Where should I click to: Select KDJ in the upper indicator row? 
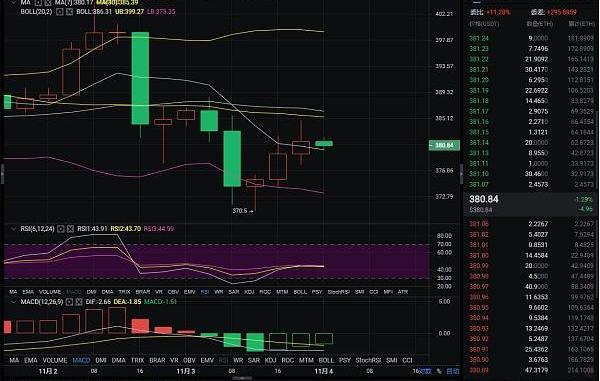click(249, 292)
